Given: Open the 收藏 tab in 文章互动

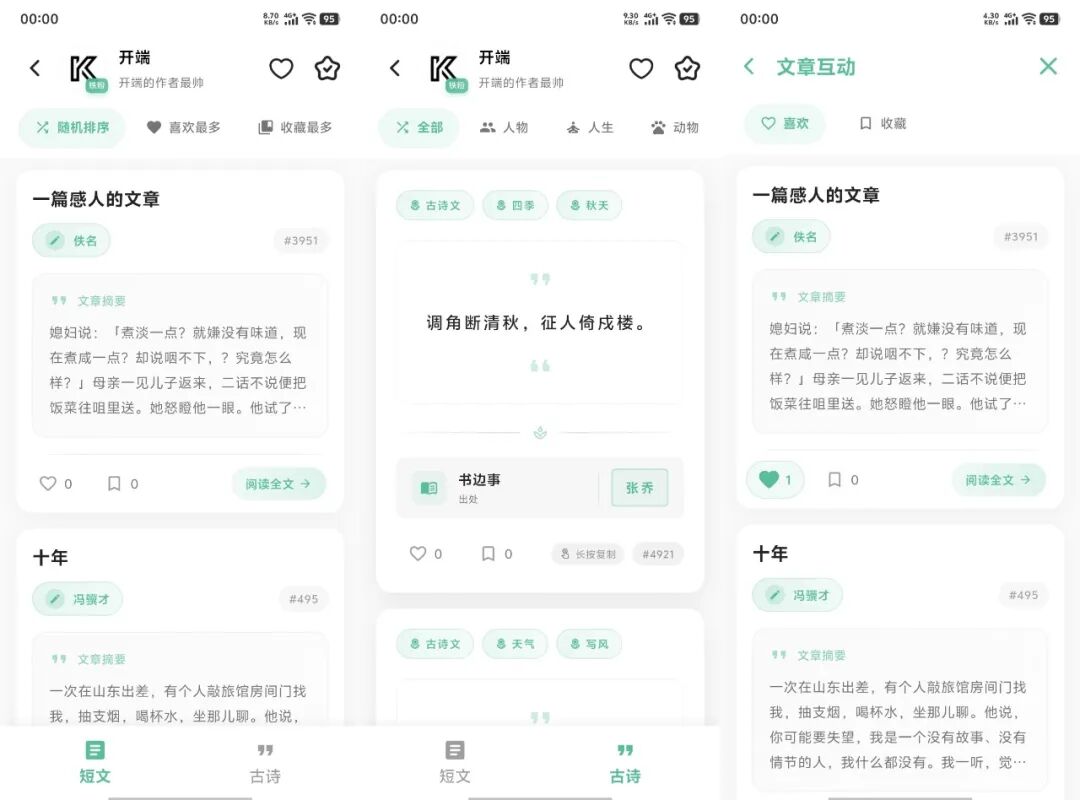Looking at the screenshot, I should [883, 123].
